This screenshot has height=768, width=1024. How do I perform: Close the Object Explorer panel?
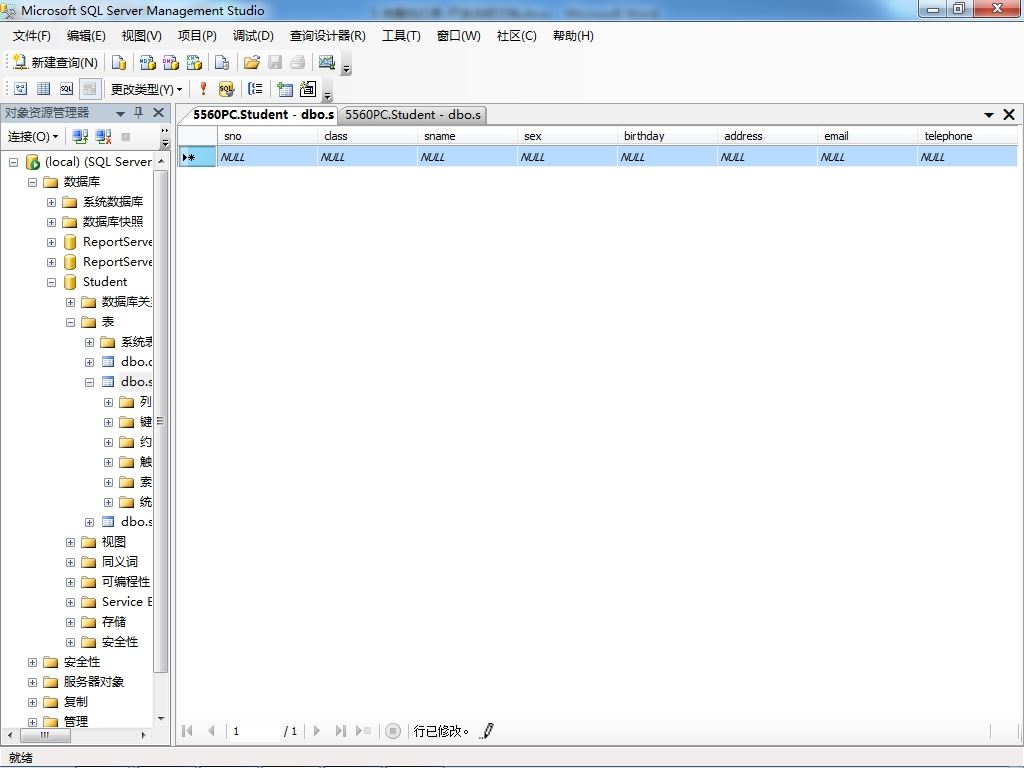click(158, 112)
